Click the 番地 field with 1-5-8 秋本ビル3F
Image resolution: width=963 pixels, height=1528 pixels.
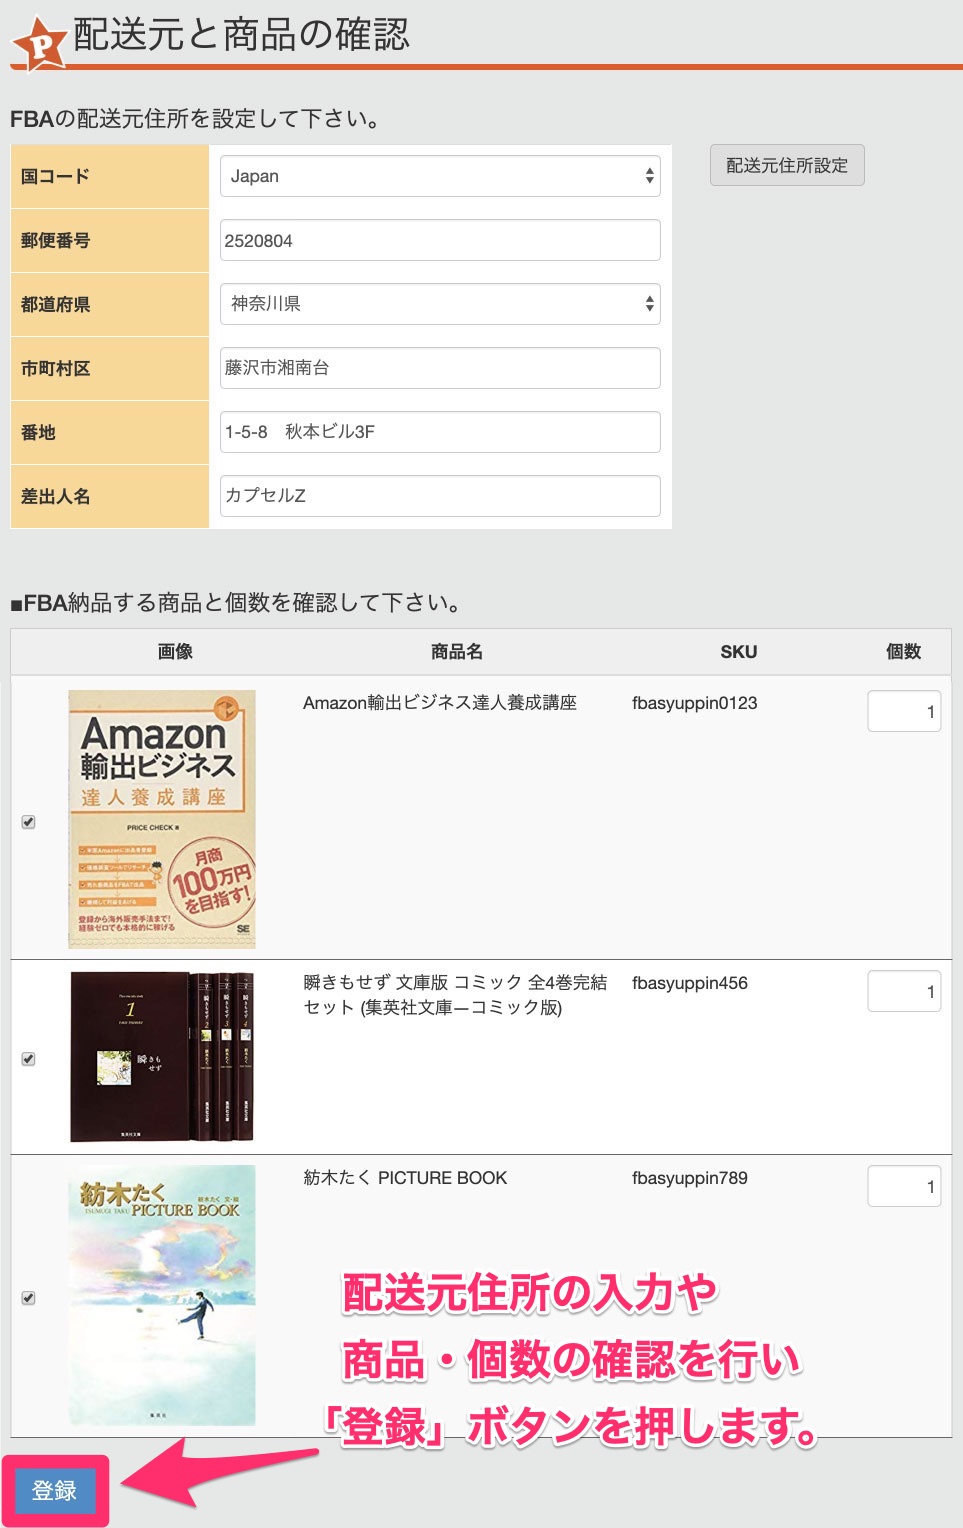click(x=440, y=432)
